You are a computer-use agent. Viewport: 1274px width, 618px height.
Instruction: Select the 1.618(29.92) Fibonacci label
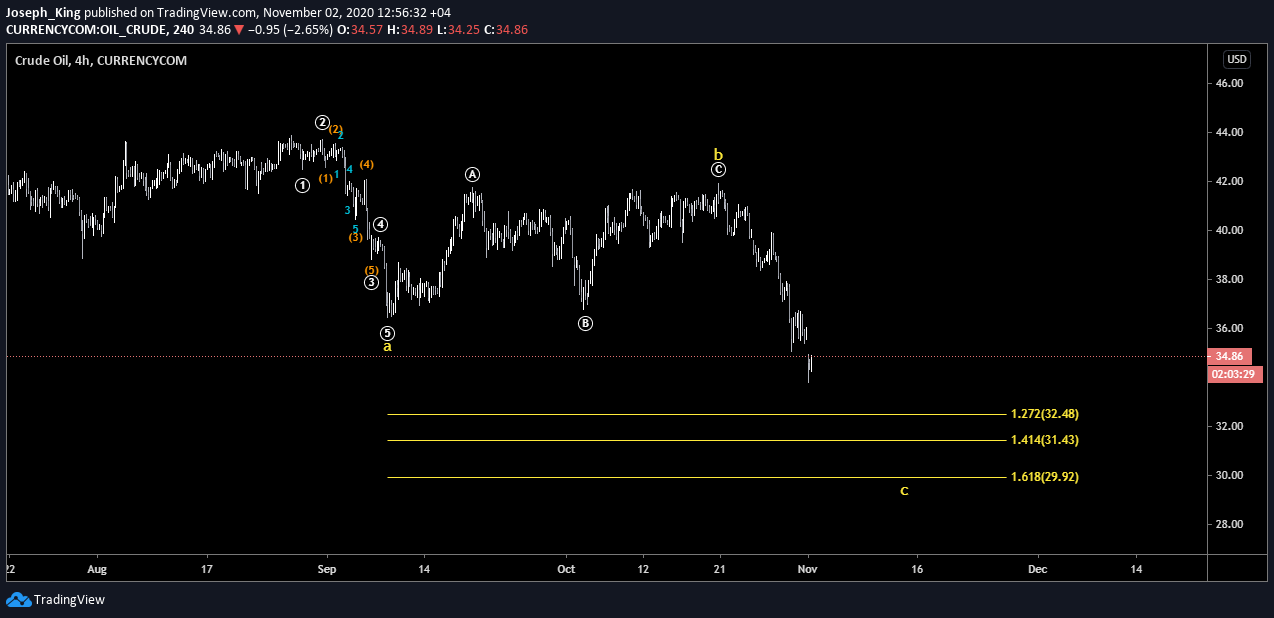pos(1044,477)
